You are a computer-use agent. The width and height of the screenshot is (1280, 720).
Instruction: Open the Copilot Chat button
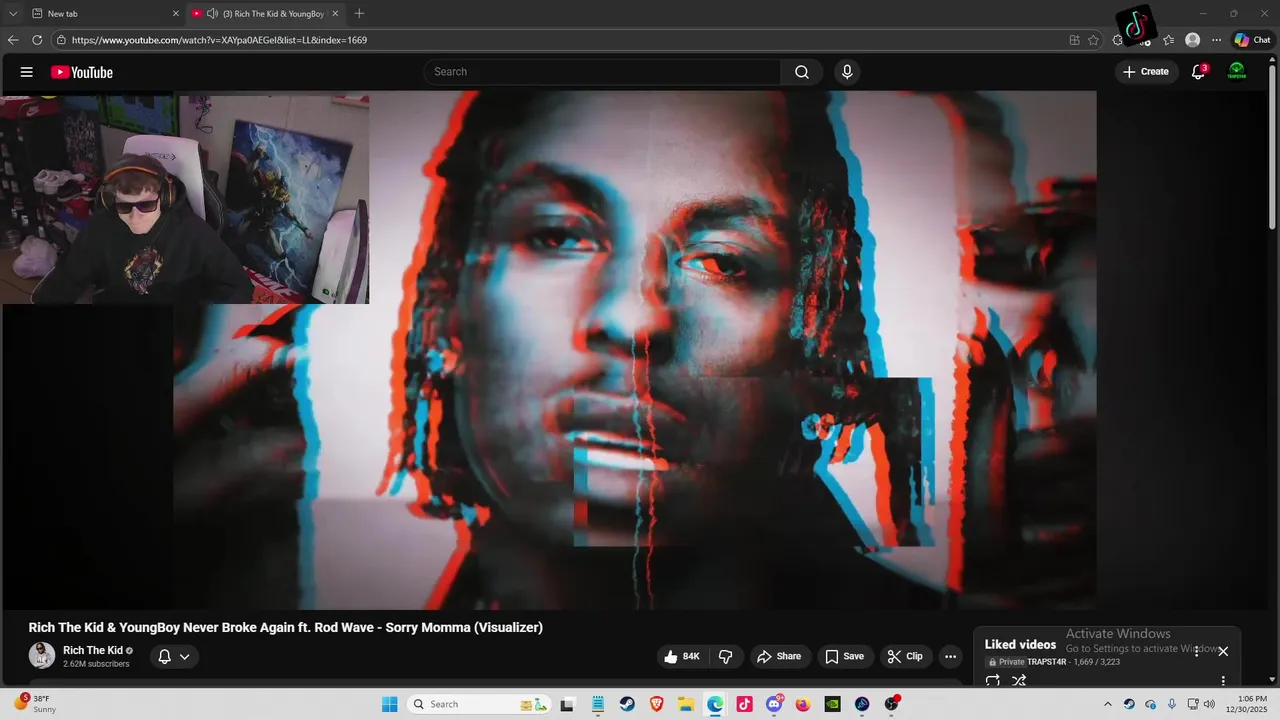(x=1252, y=40)
